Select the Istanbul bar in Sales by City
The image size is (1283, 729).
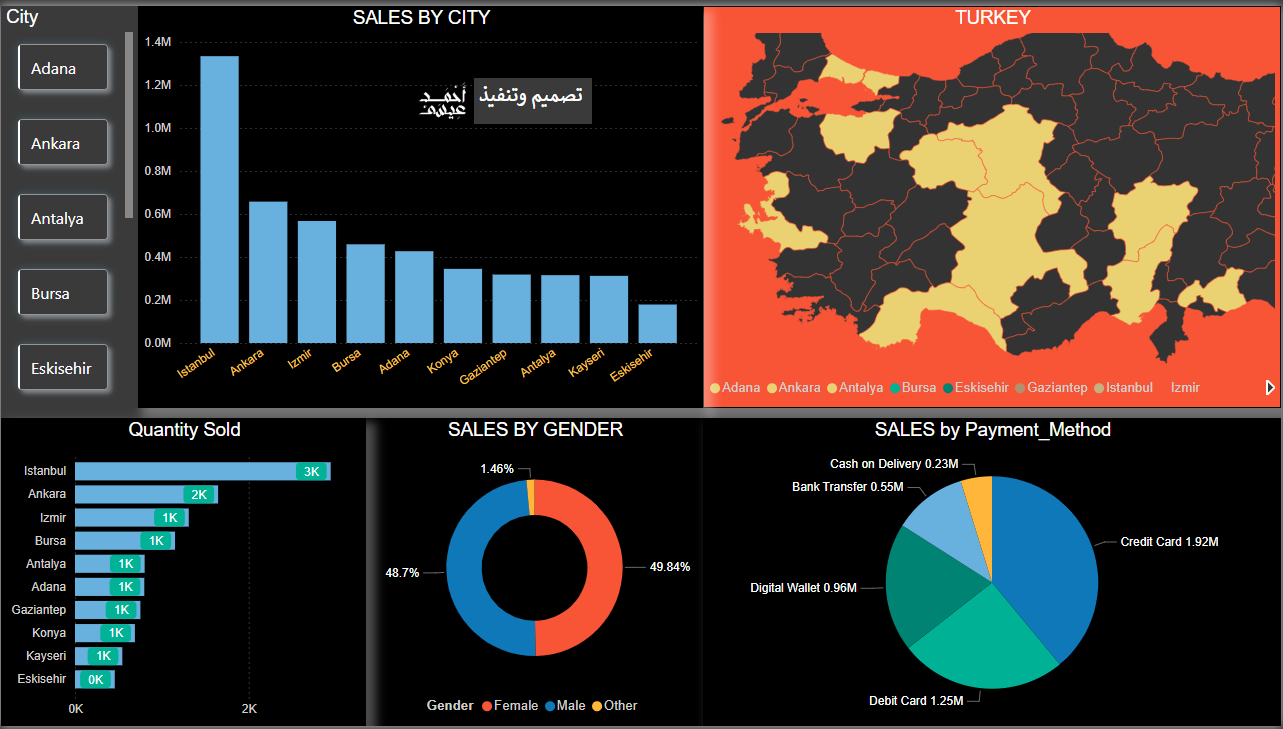click(x=219, y=200)
